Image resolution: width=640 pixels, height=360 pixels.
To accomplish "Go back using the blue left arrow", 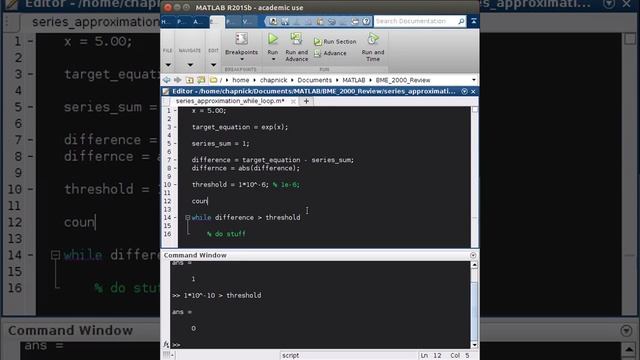I will 167,80.
